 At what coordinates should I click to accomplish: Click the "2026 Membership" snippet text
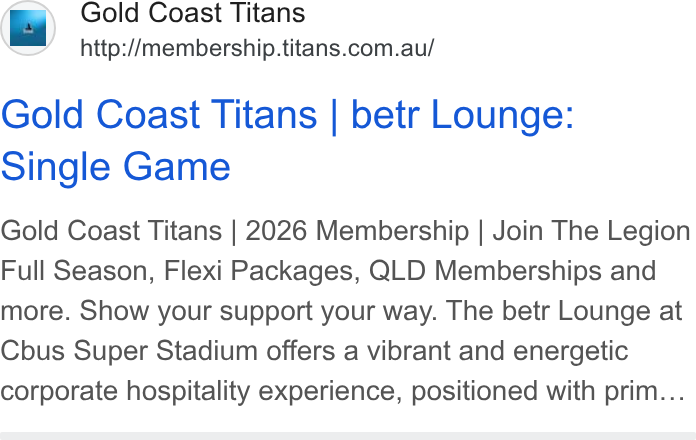pos(357,231)
